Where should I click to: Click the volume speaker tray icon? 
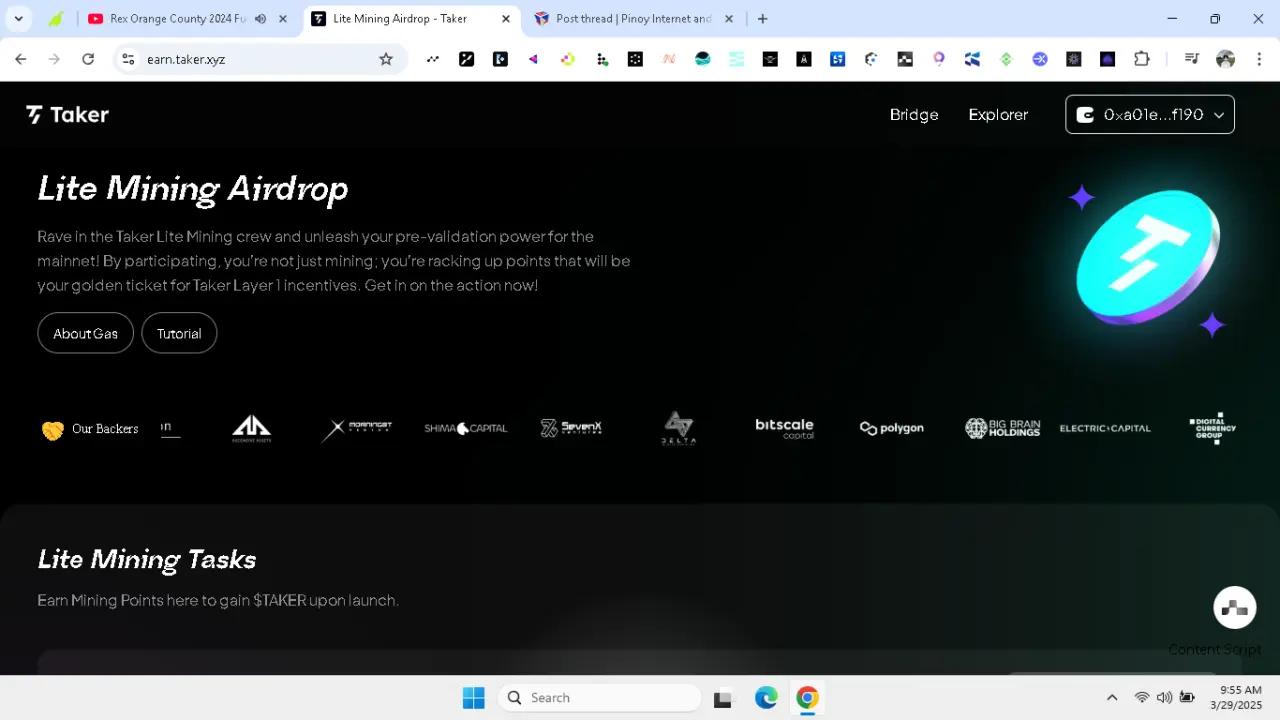(x=1164, y=698)
